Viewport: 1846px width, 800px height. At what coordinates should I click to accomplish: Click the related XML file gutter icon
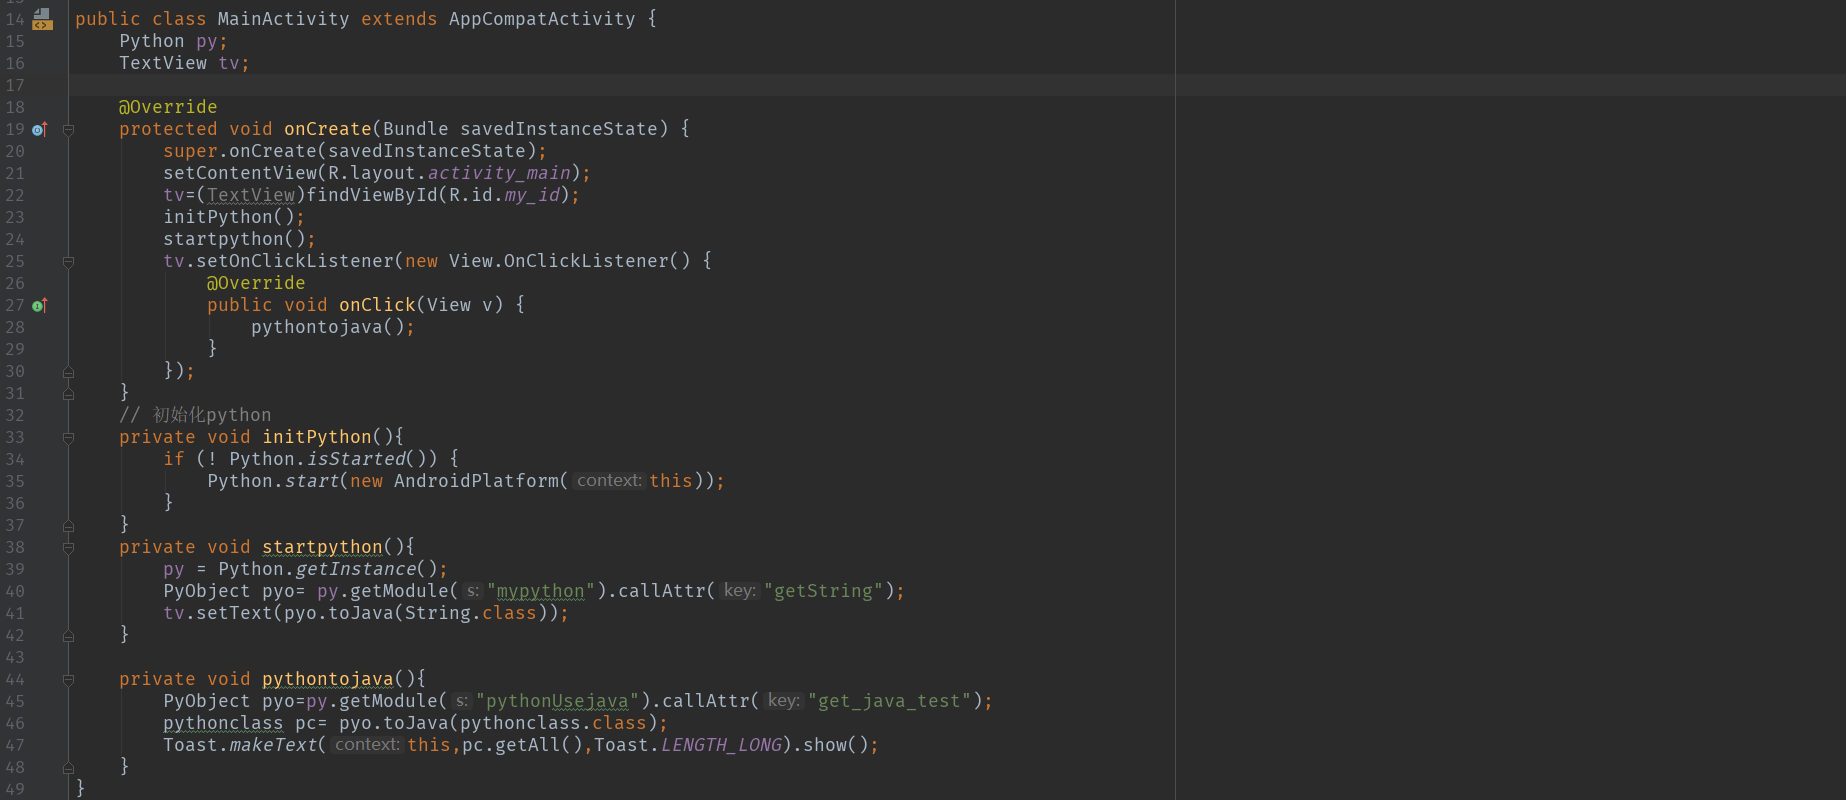[x=42, y=19]
